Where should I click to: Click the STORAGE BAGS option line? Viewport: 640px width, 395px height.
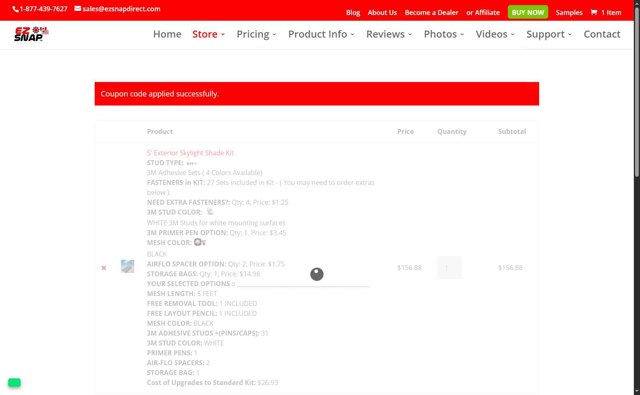[x=203, y=274]
